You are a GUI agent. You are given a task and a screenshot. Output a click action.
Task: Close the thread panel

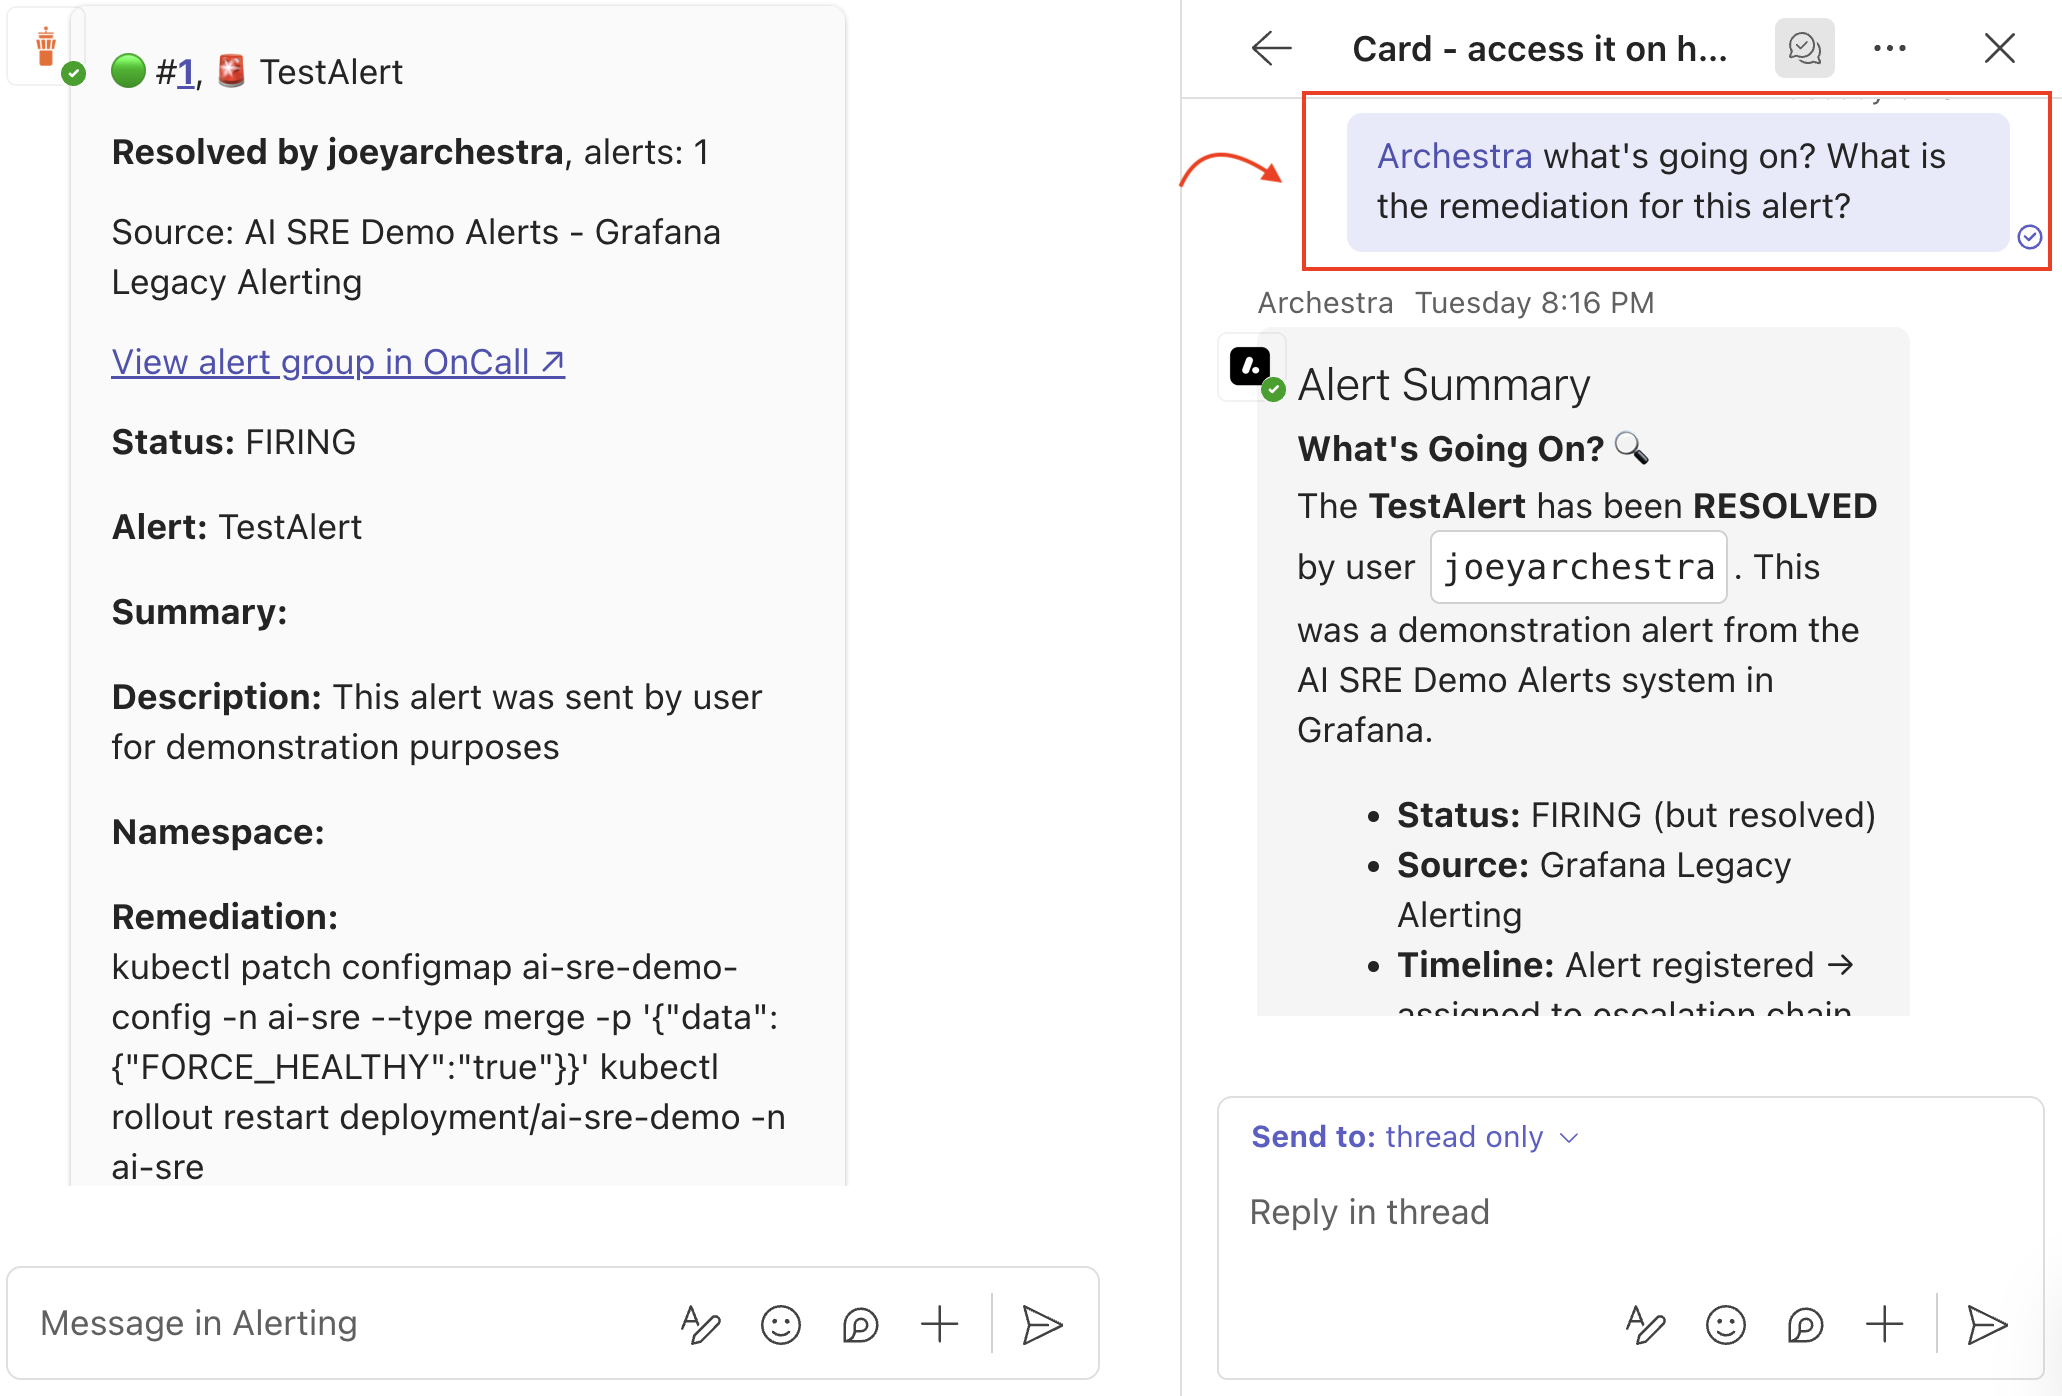pyautogui.click(x=1999, y=48)
